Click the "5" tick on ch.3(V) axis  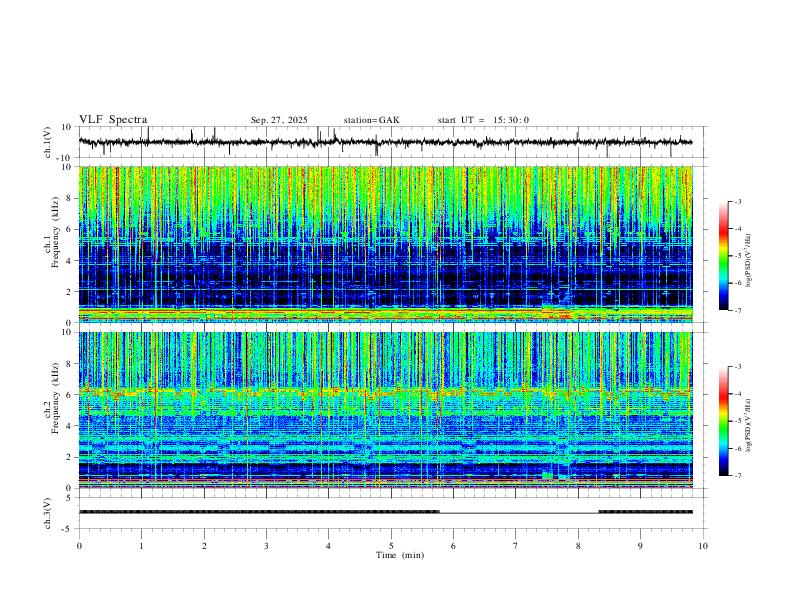tap(69, 497)
